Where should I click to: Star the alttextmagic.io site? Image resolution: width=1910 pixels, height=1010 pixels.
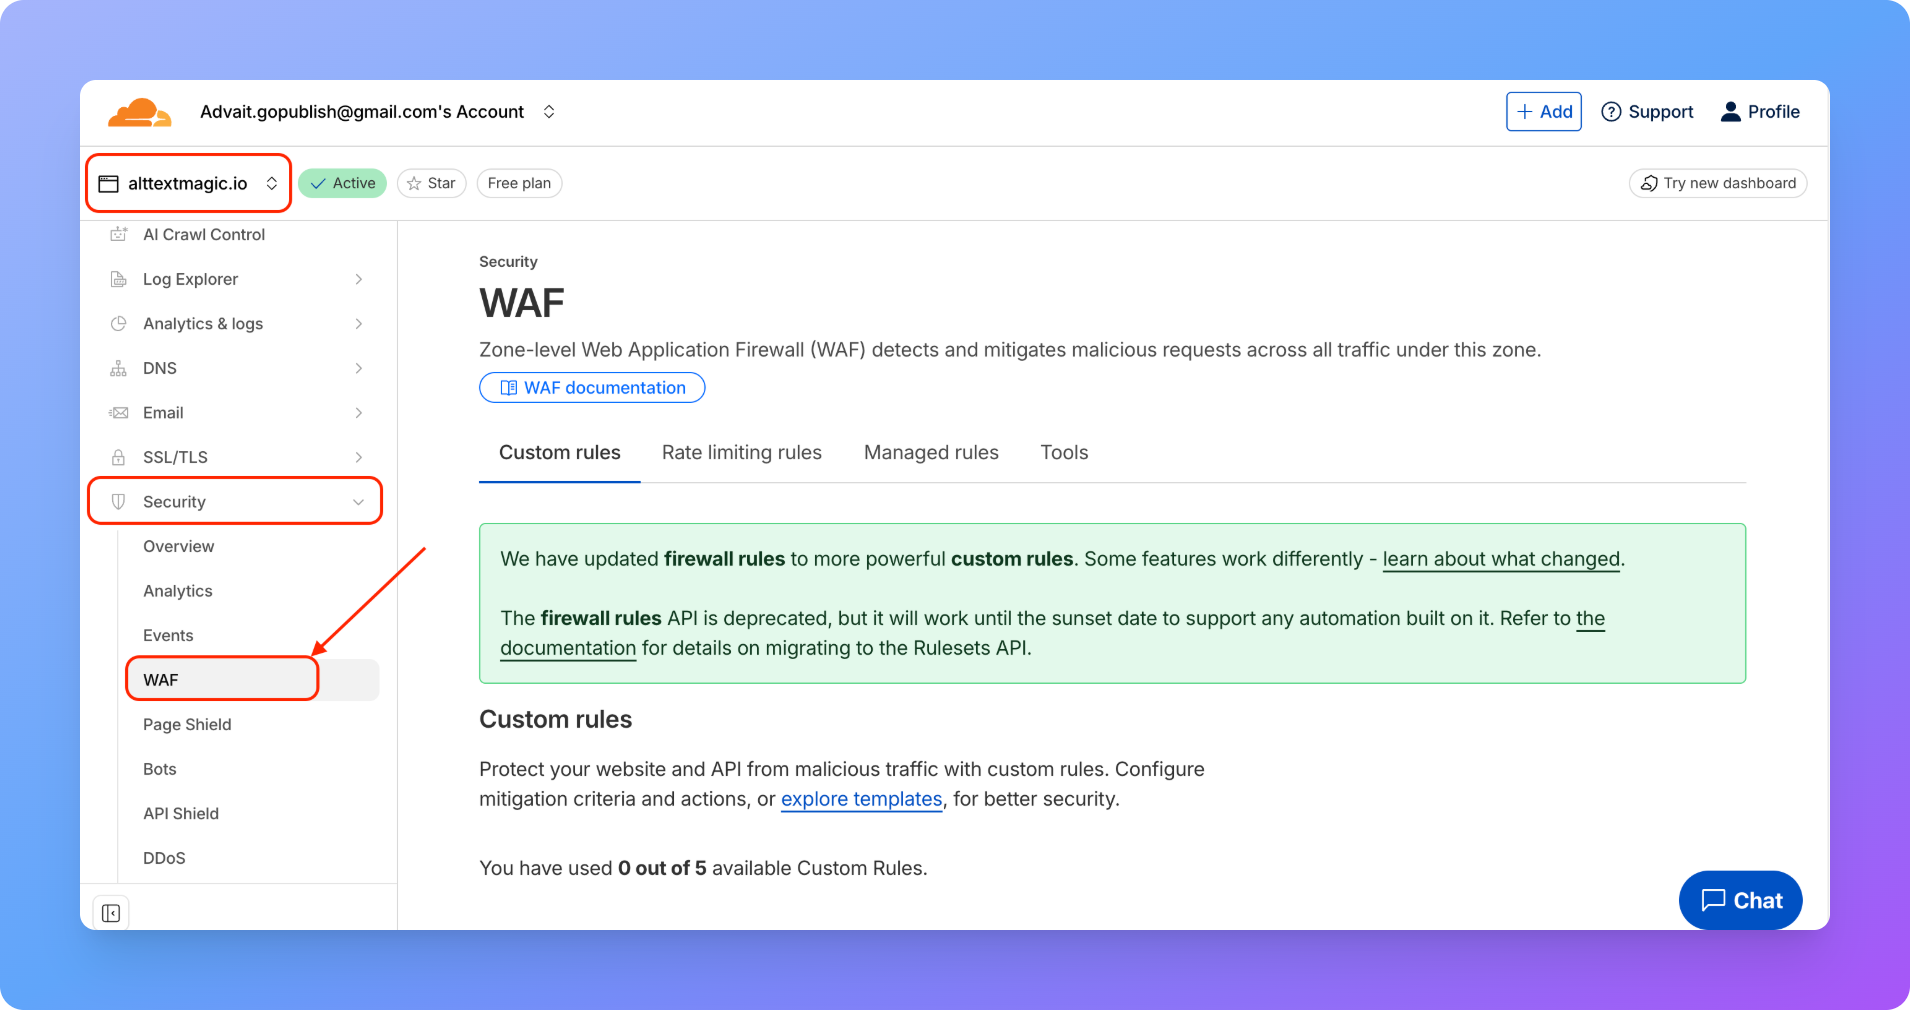431,183
